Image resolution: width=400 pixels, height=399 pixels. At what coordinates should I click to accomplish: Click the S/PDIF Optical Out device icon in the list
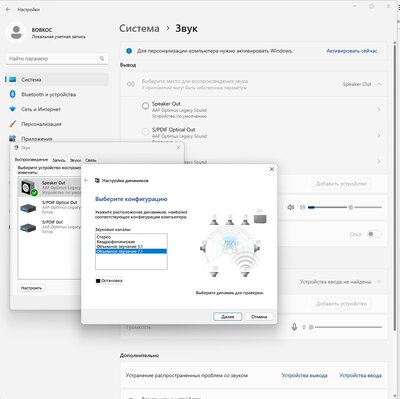tap(28, 208)
